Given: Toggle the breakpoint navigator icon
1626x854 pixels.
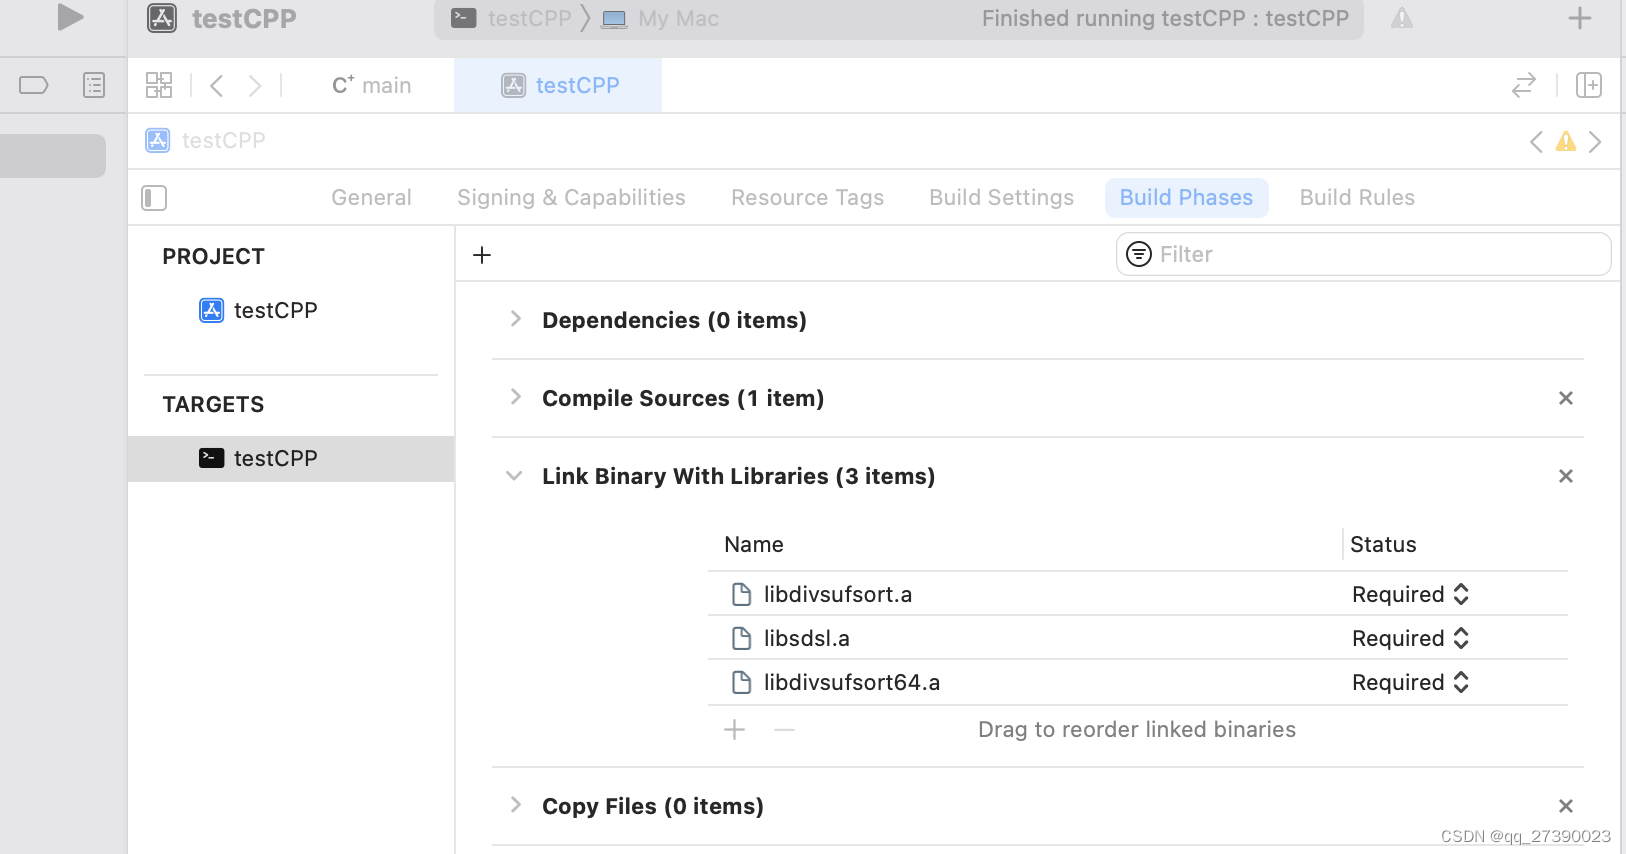Looking at the screenshot, I should (34, 85).
